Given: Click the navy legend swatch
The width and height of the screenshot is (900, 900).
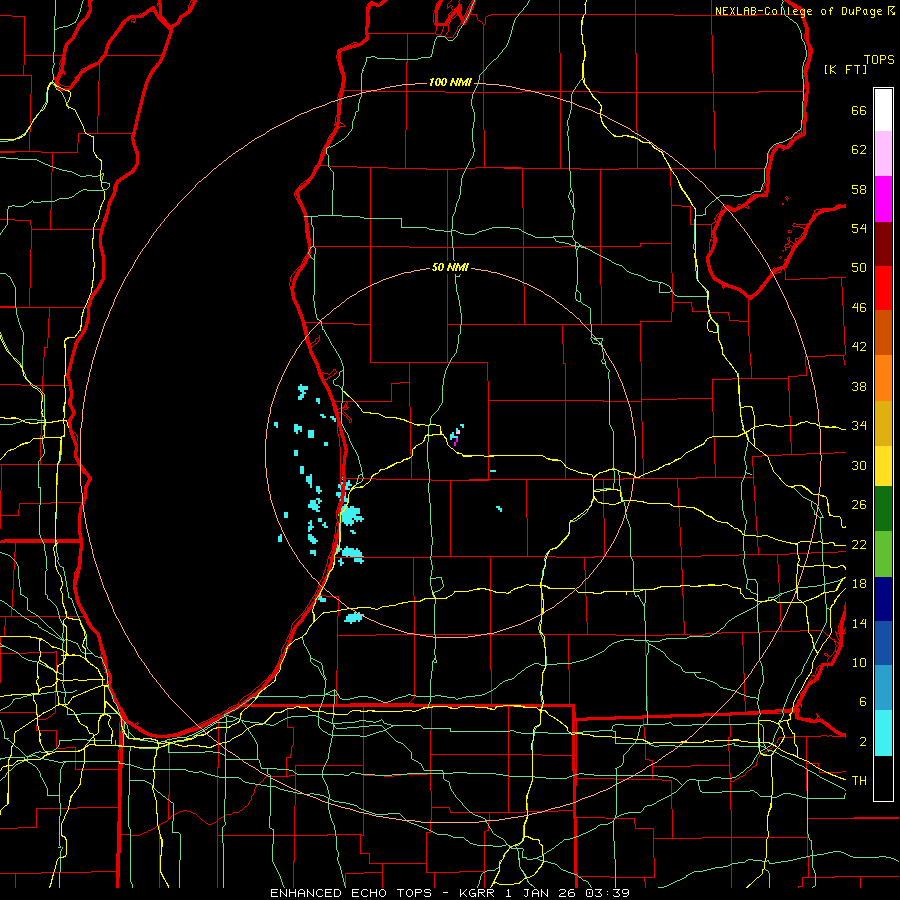Looking at the screenshot, I should tap(883, 599).
